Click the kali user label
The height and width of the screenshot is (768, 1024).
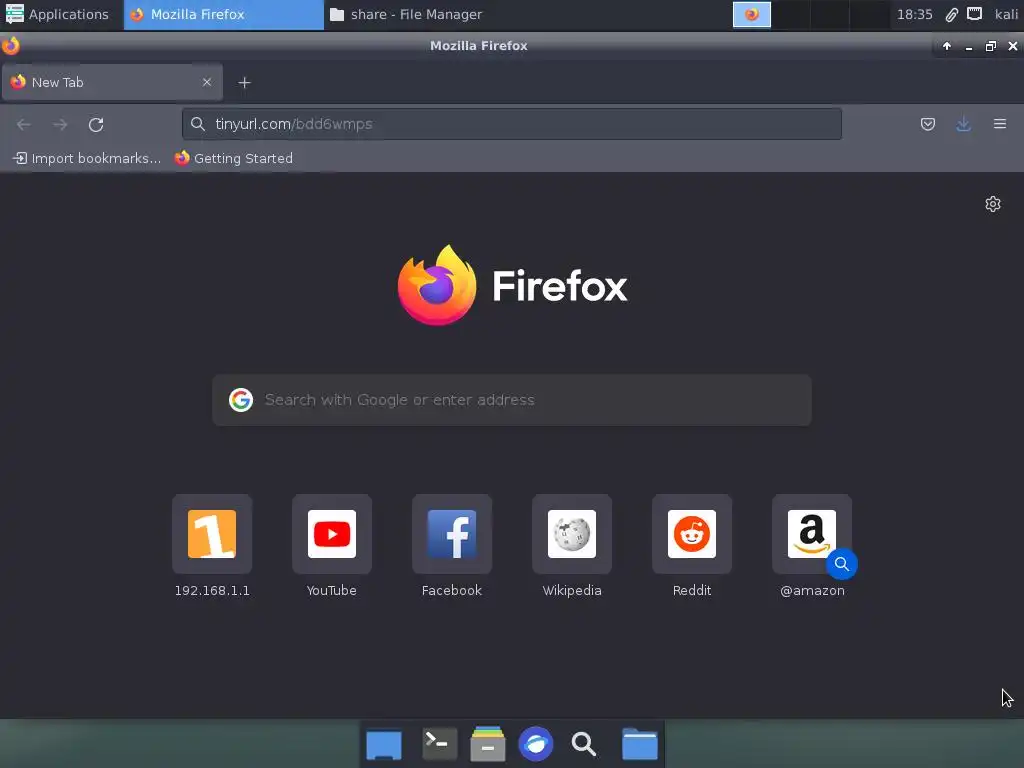[1006, 14]
